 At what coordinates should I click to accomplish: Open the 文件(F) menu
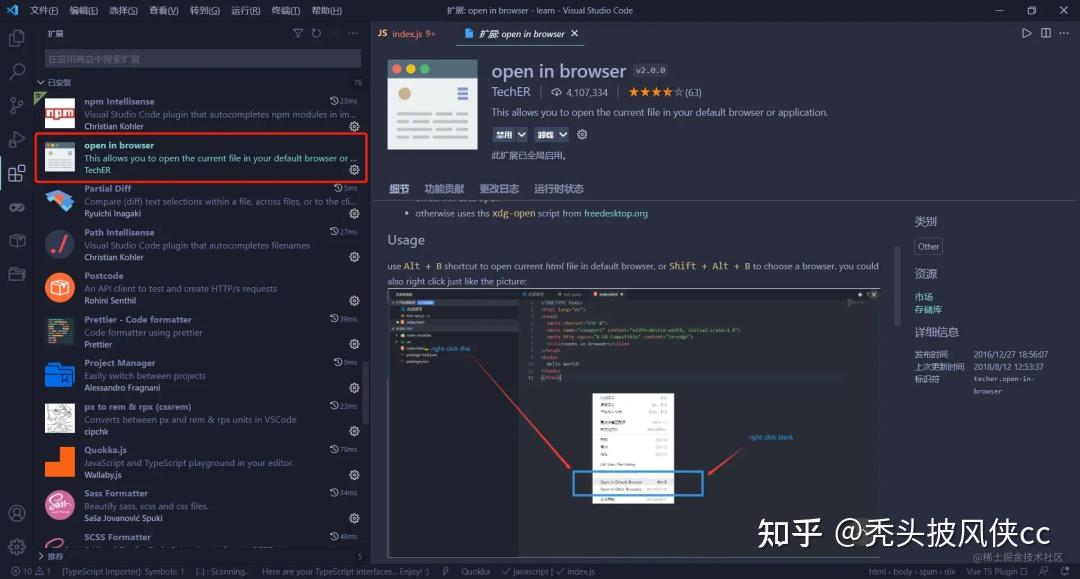44,10
